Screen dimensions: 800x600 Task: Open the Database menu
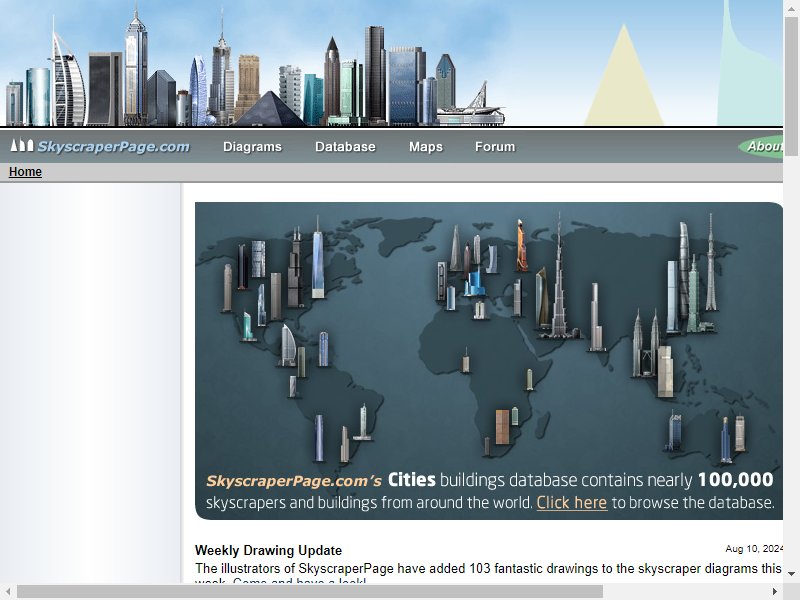coord(345,147)
